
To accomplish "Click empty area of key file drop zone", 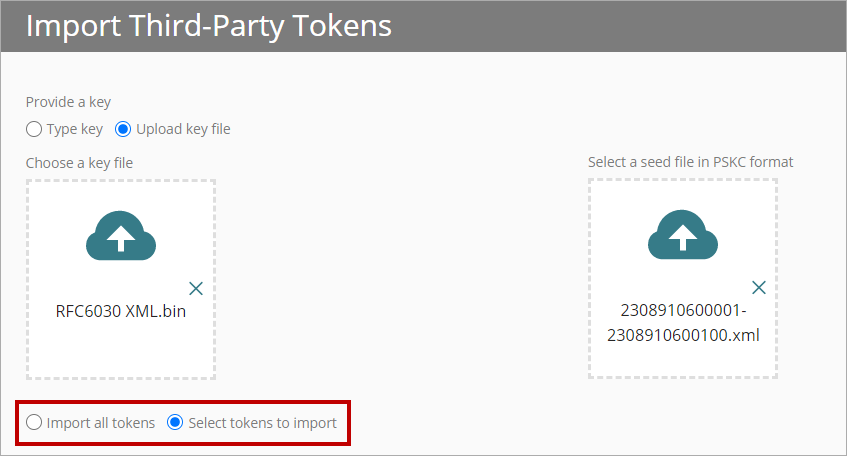I will click(x=120, y=352).
